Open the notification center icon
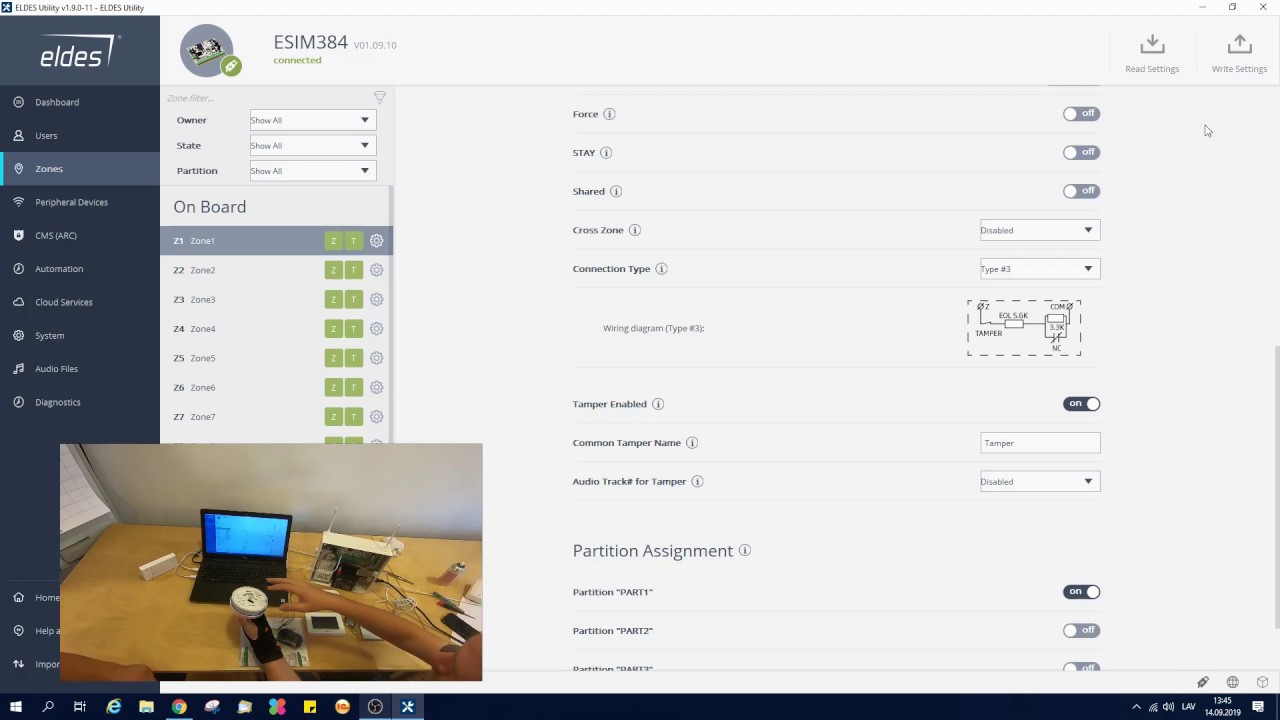The height and width of the screenshot is (720, 1280). pos(1260,707)
